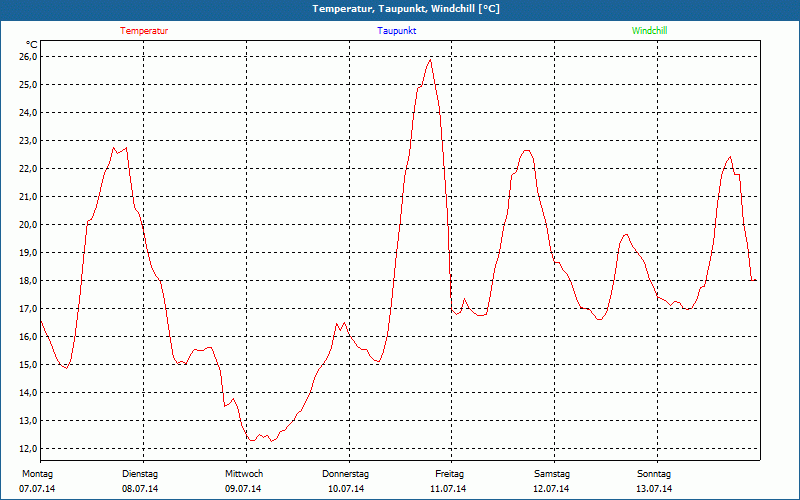Image resolution: width=800 pixels, height=500 pixels.
Task: Click the Wednesday temperature minimum near 12°C
Action: [x=272, y=441]
